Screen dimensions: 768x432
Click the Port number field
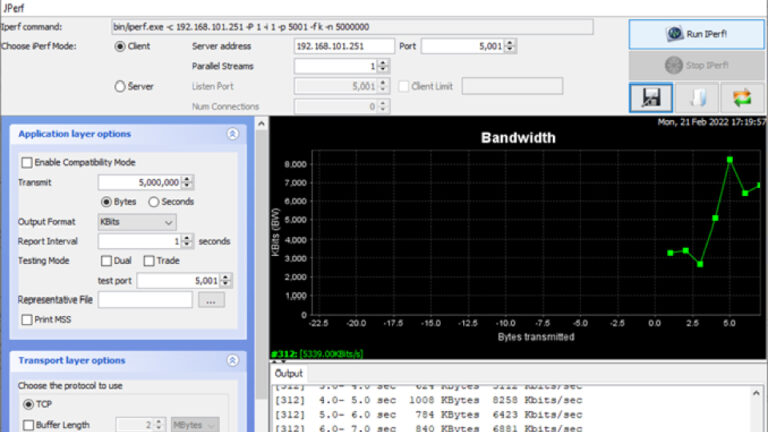pos(463,47)
